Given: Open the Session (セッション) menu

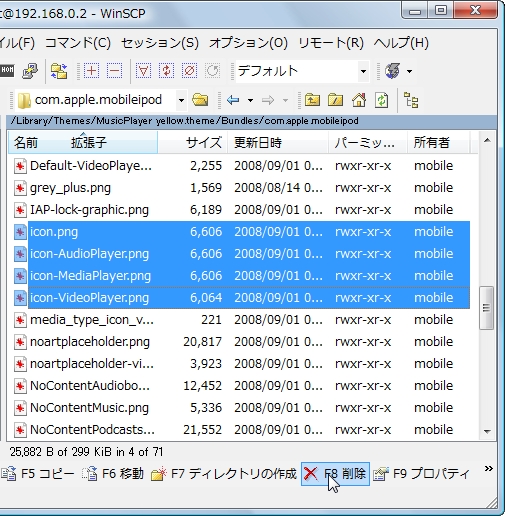Looking at the screenshot, I should click(160, 43).
